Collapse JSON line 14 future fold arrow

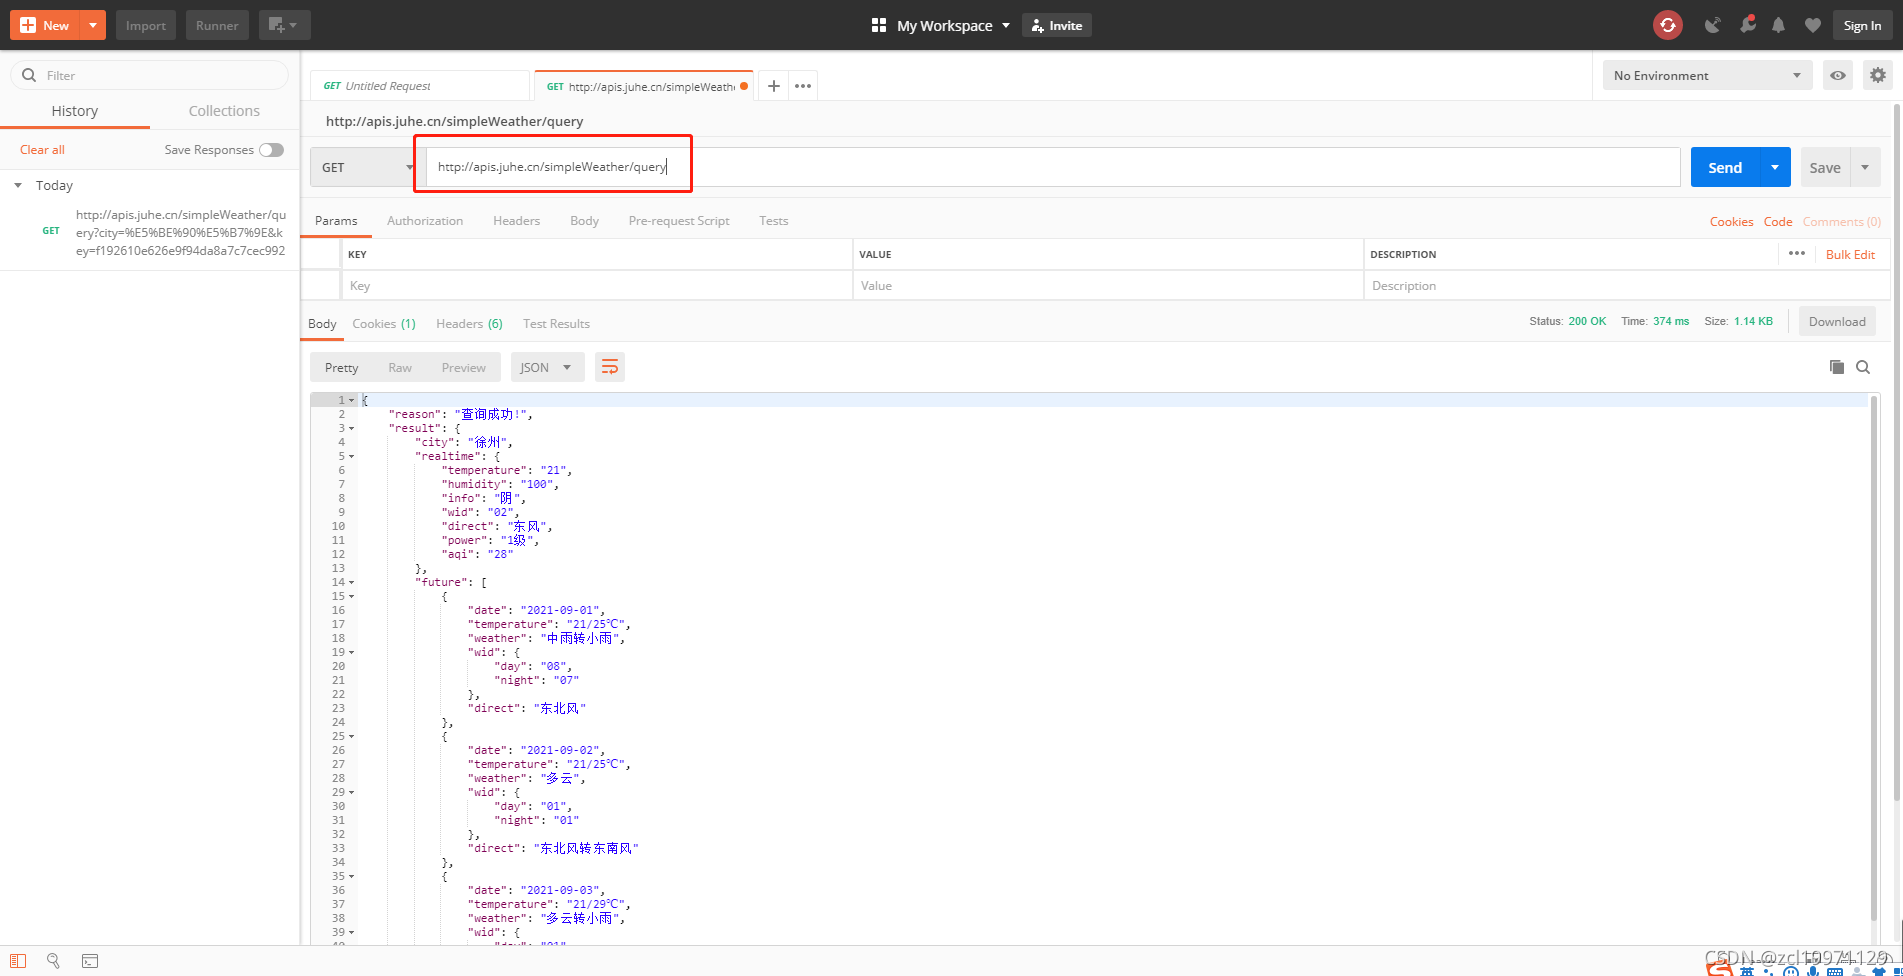[351, 582]
